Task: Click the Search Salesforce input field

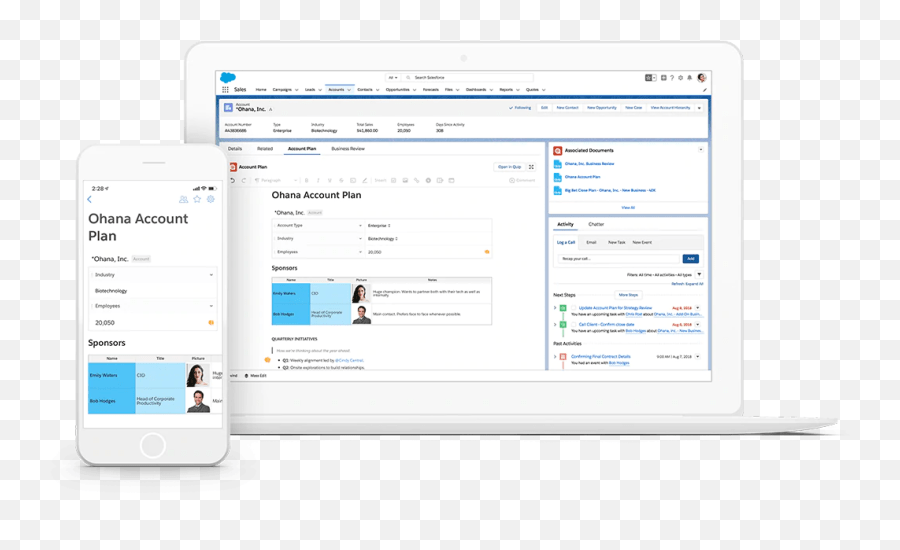Action: click(468, 78)
